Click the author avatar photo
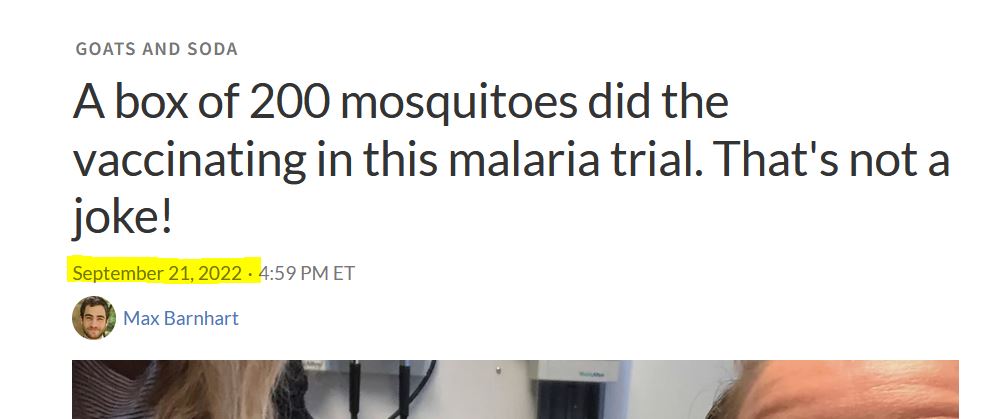The height and width of the screenshot is (419, 993). [93, 319]
